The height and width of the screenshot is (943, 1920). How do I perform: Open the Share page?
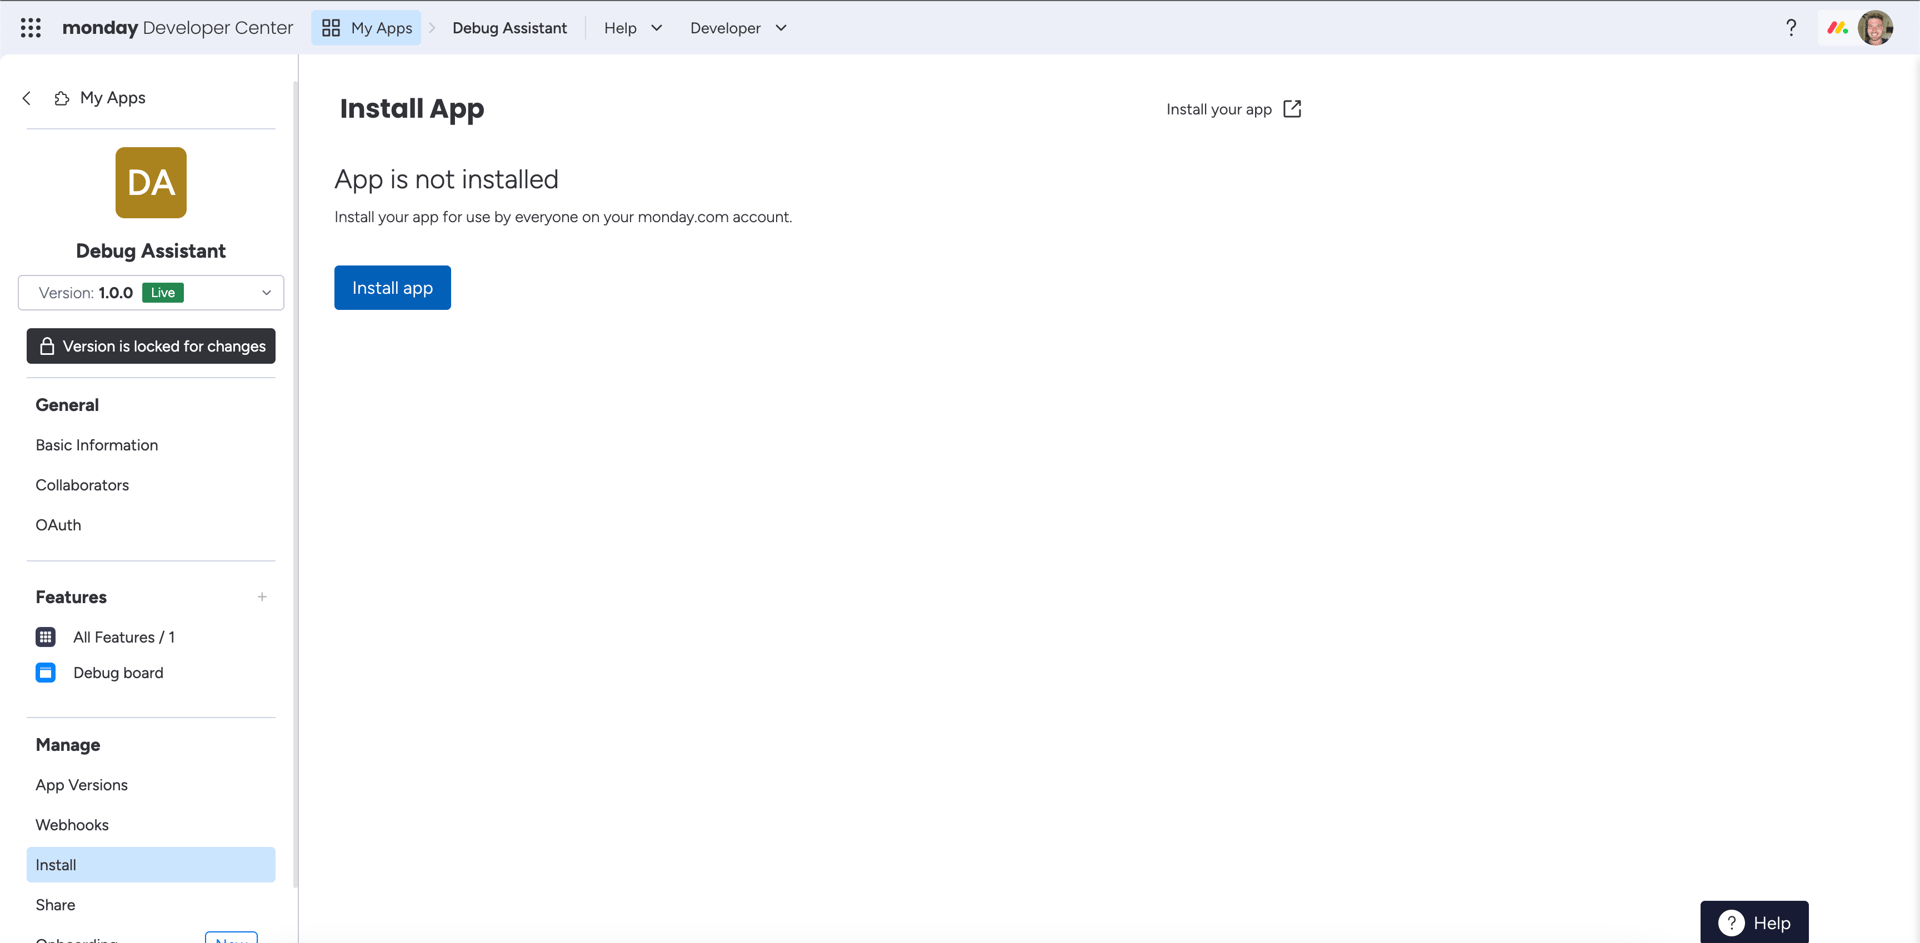pos(55,905)
